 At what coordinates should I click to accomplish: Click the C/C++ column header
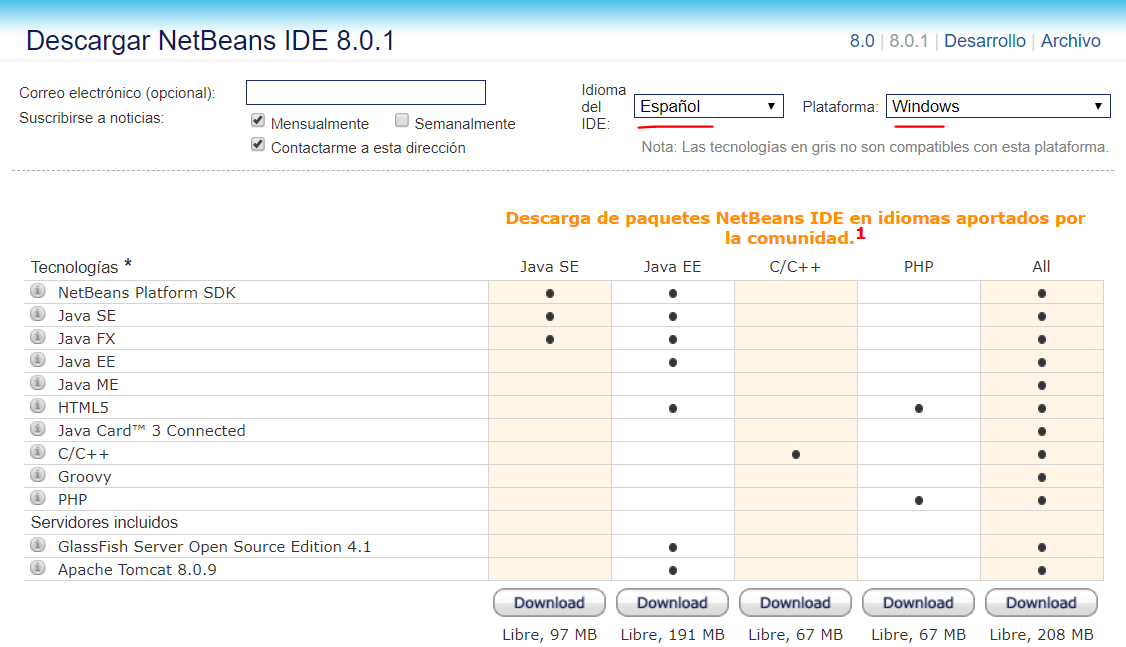(795, 267)
